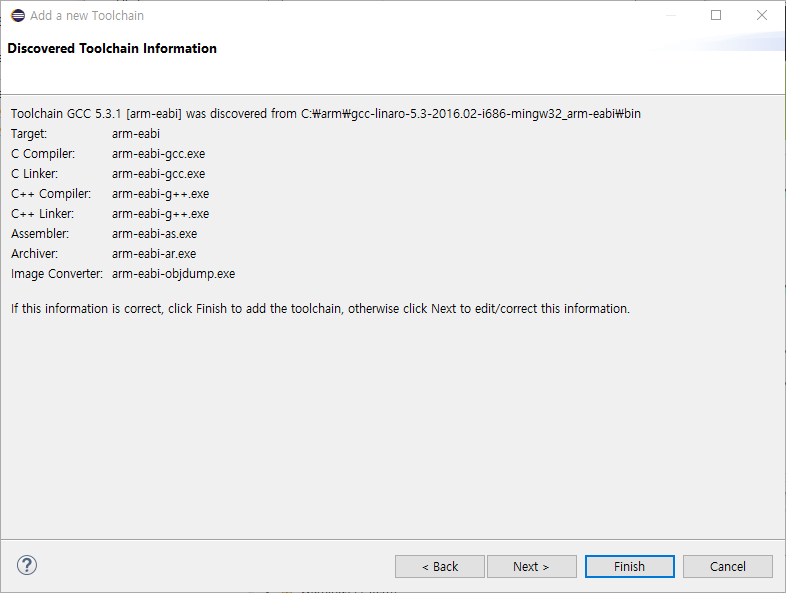Click the Archiver: label

[35, 254]
